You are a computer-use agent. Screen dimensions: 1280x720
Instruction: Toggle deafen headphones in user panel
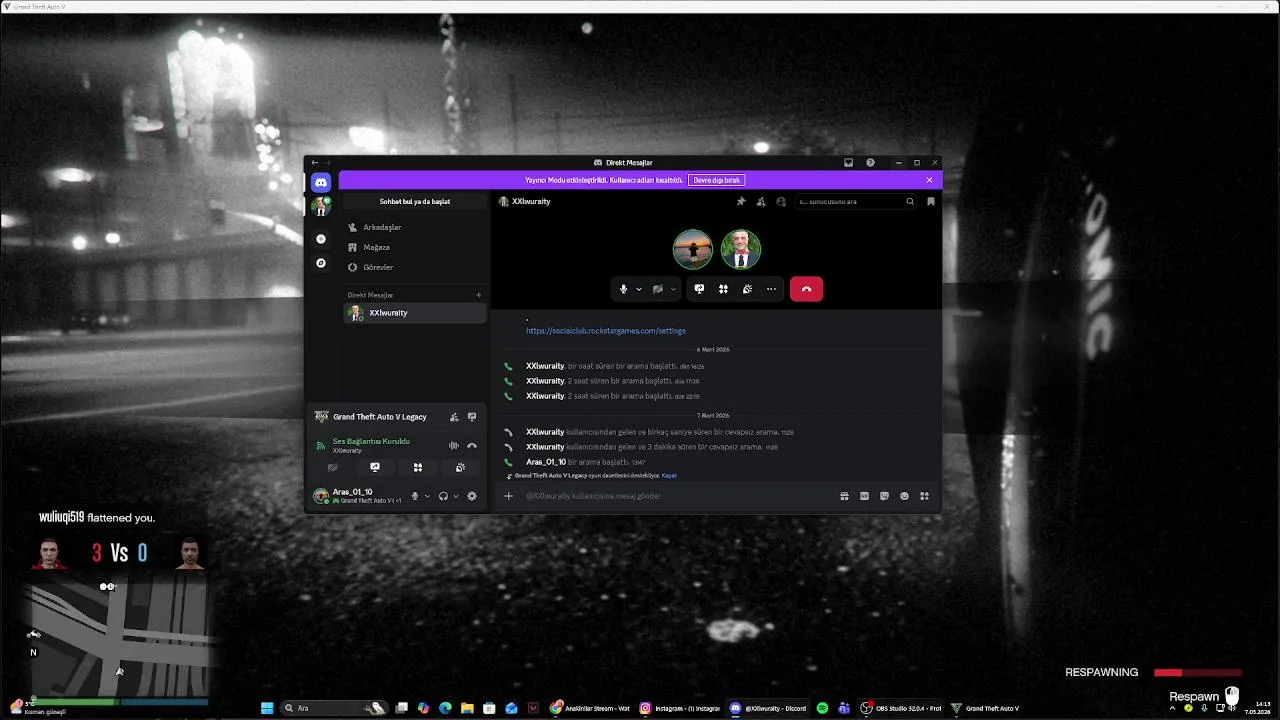(443, 496)
